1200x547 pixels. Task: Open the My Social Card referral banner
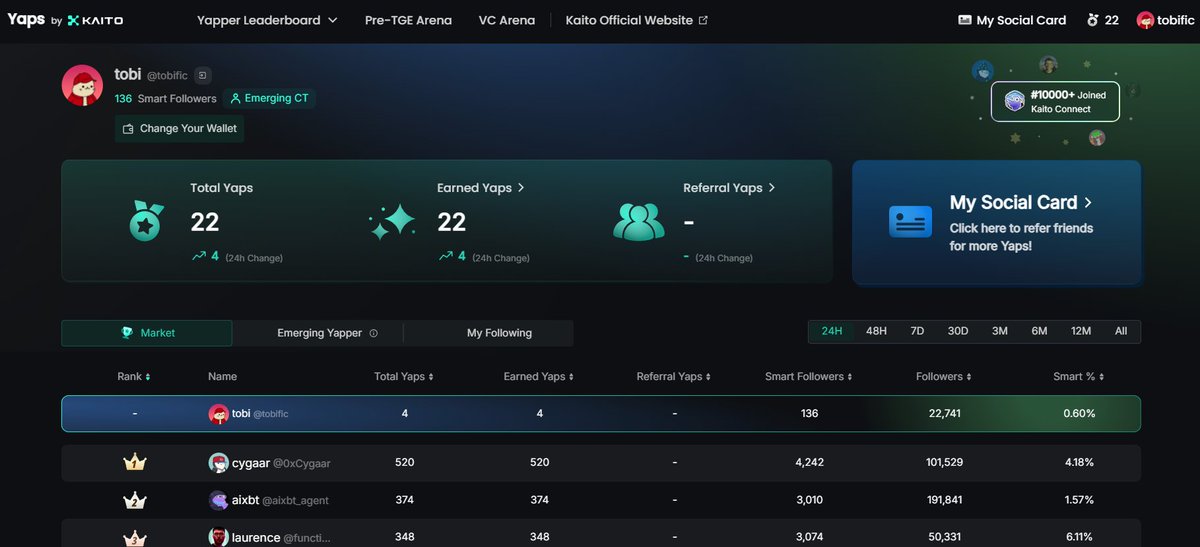click(996, 223)
